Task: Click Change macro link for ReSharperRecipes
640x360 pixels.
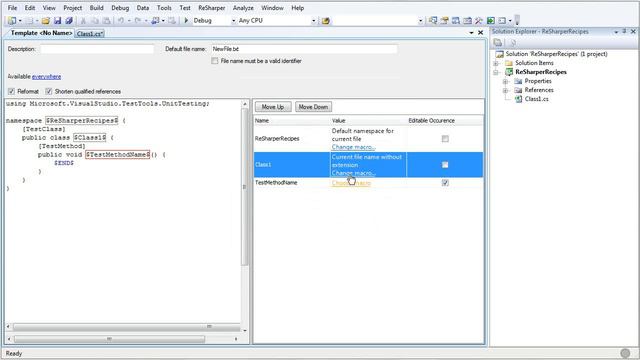Action: click(353, 147)
